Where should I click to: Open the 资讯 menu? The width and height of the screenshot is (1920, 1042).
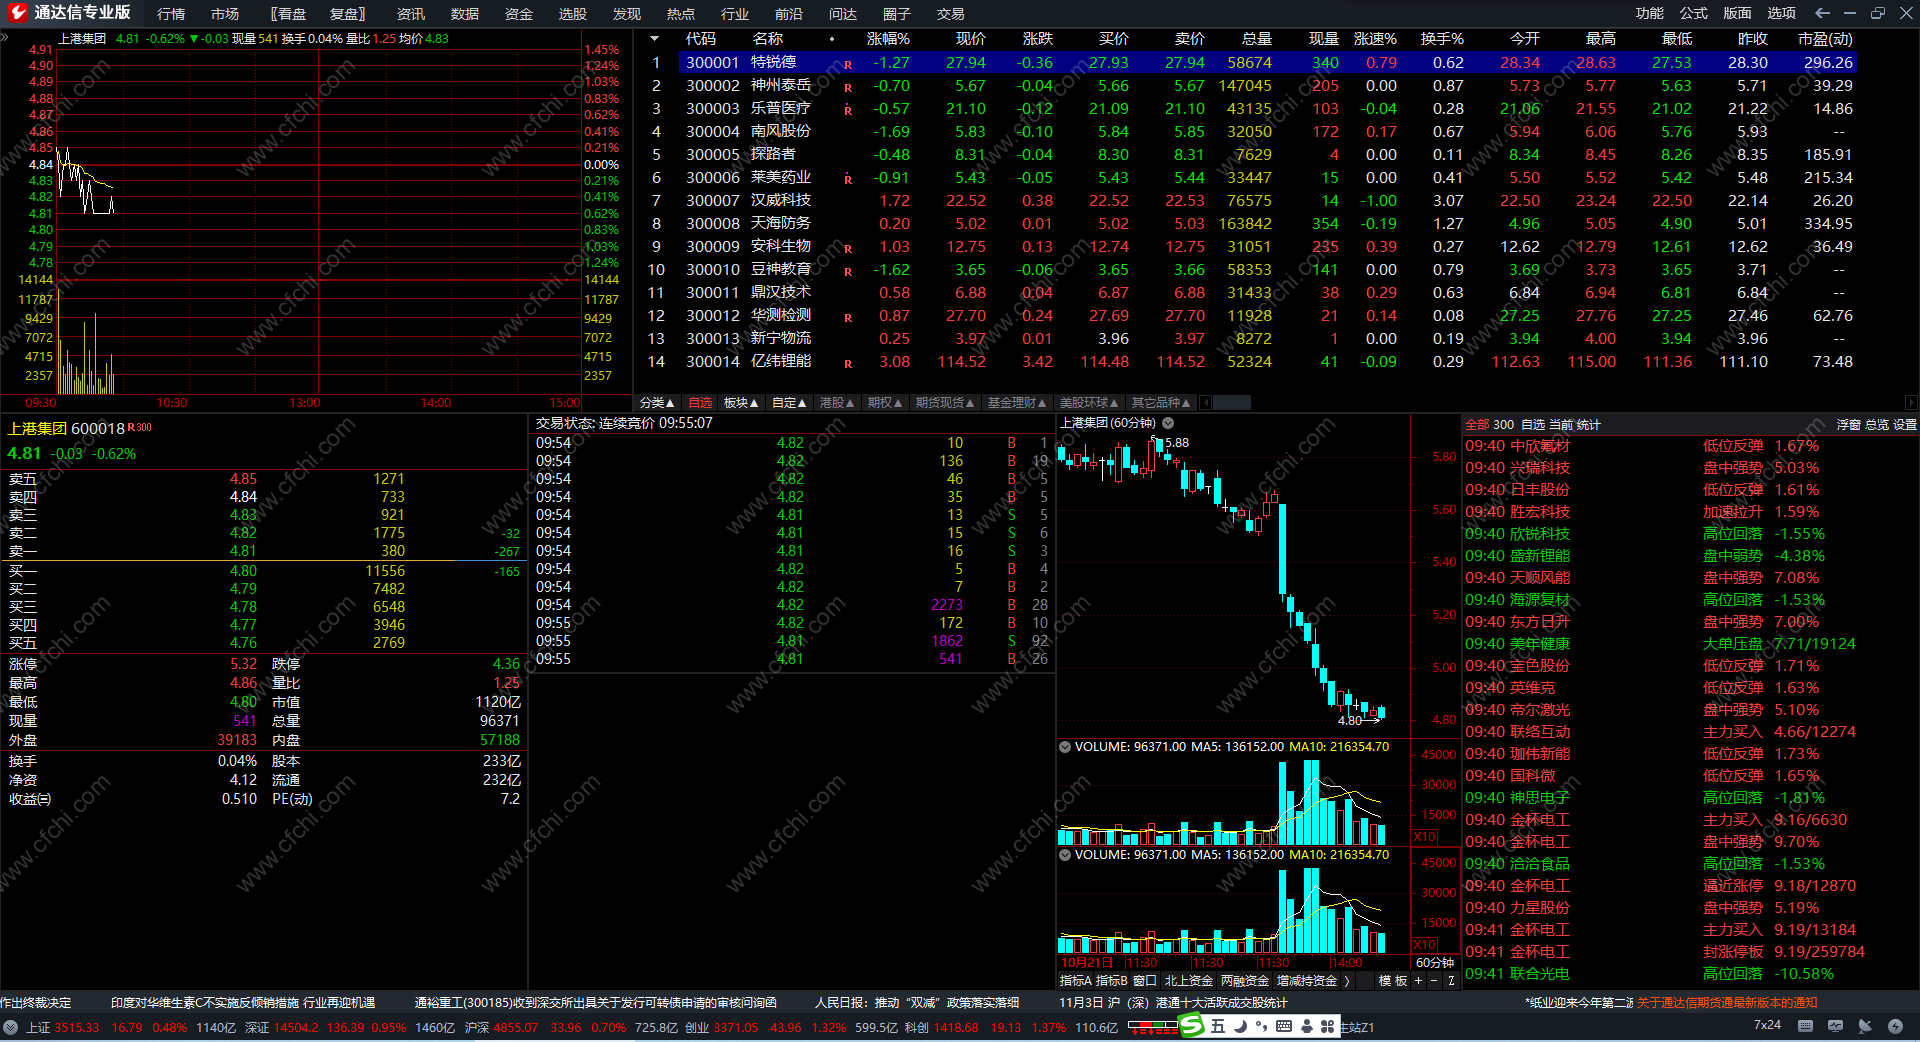(x=411, y=14)
